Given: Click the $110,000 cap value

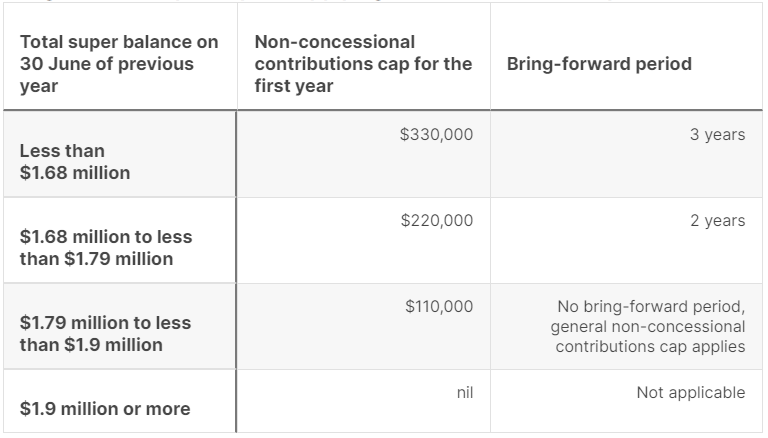Looking at the screenshot, I should point(439,306).
